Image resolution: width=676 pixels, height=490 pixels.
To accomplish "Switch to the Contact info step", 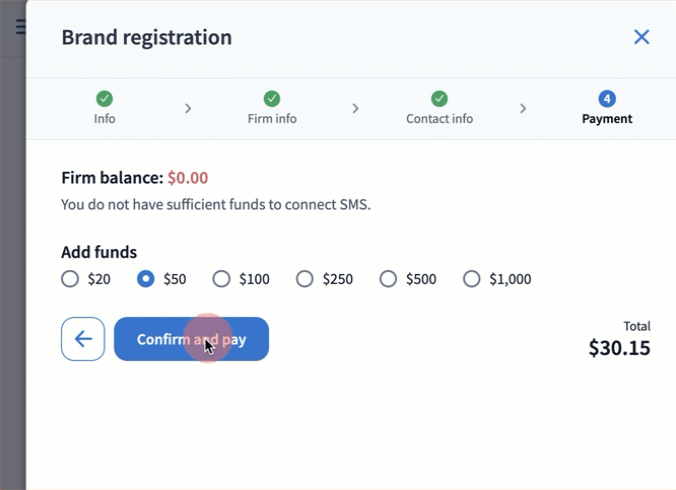I will click(x=439, y=118).
